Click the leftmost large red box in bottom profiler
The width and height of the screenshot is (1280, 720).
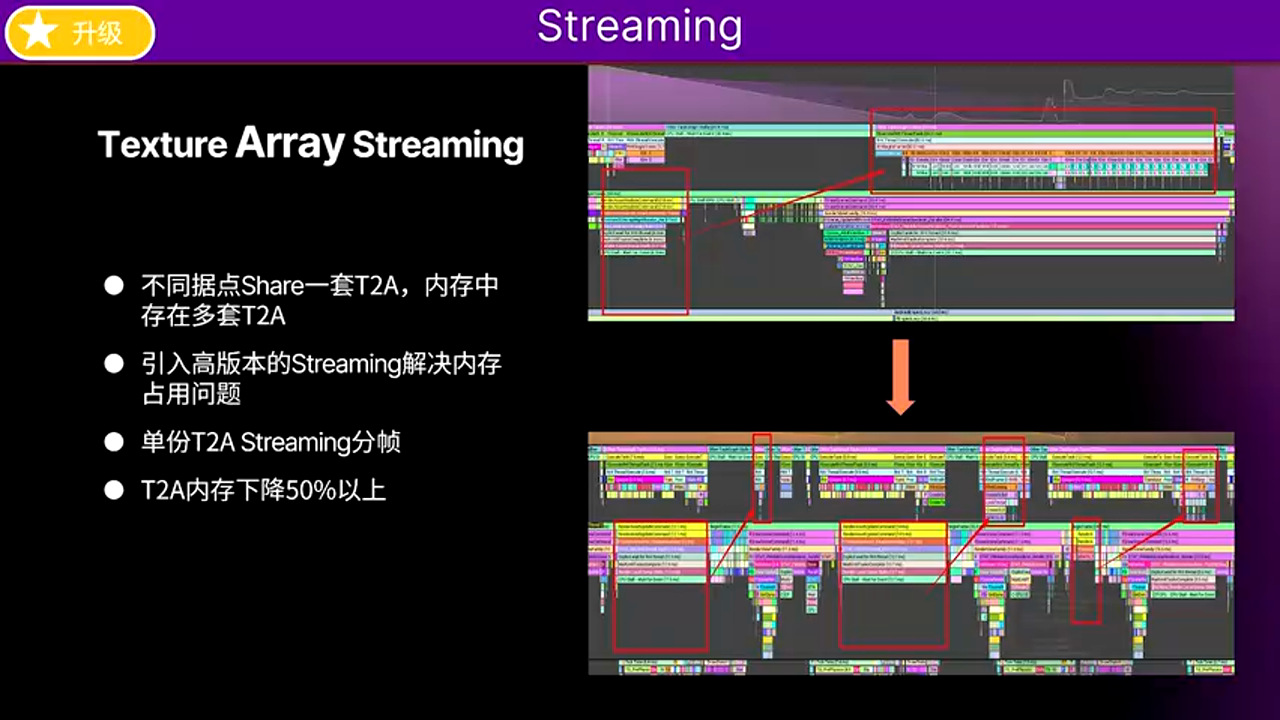[x=660, y=585]
